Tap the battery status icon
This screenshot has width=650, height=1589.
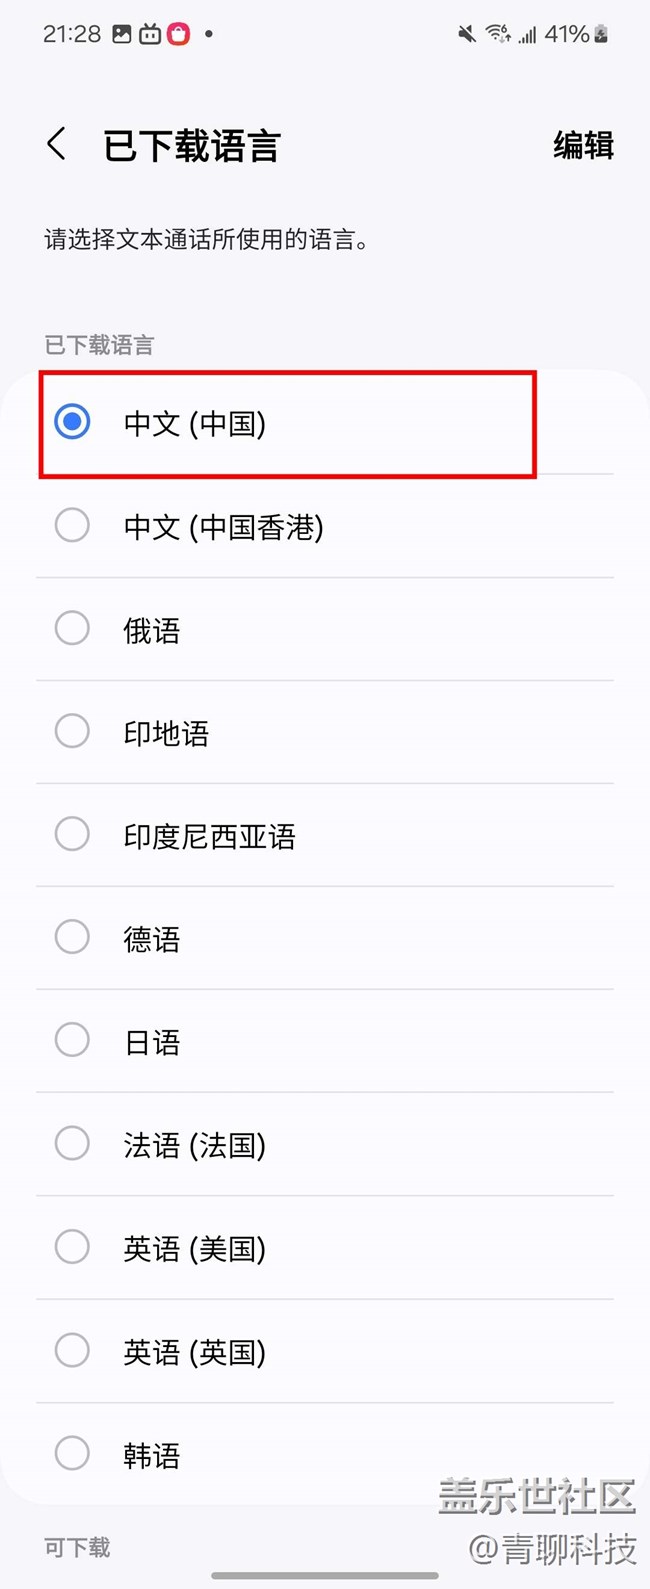601,35
